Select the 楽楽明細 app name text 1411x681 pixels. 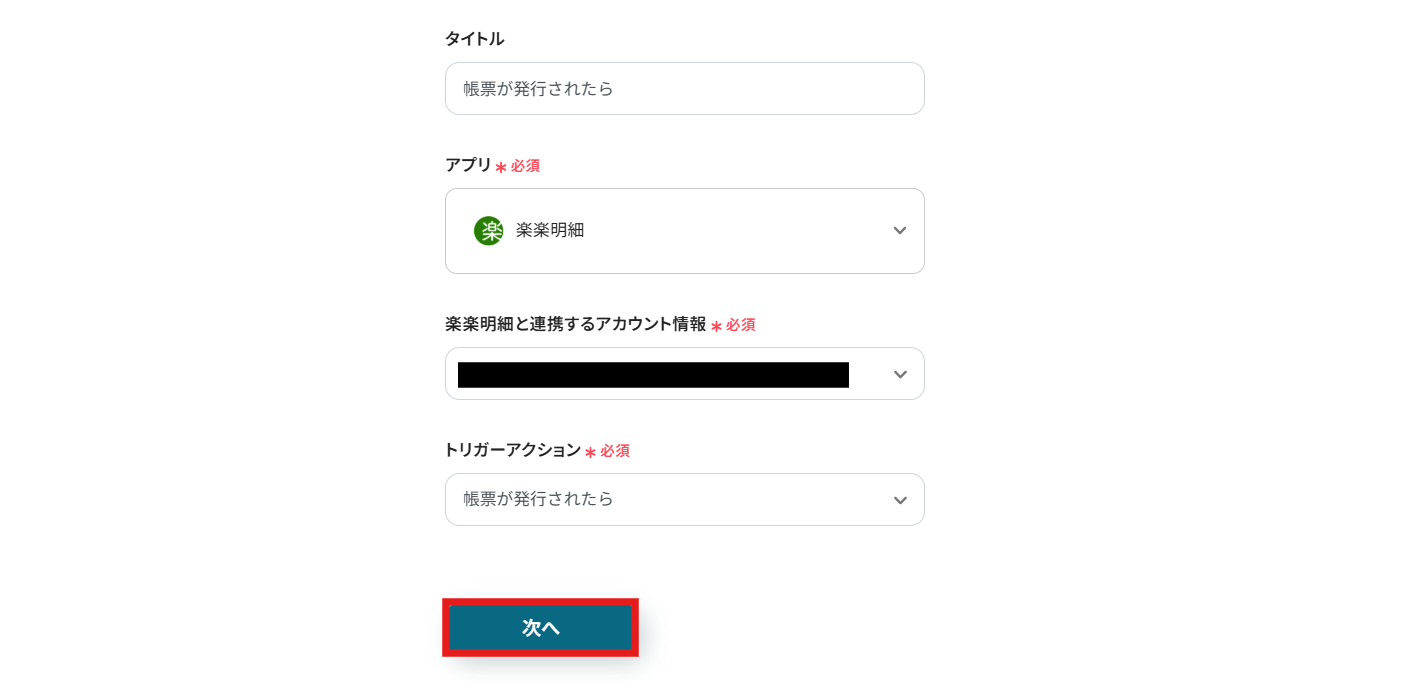[x=550, y=230]
